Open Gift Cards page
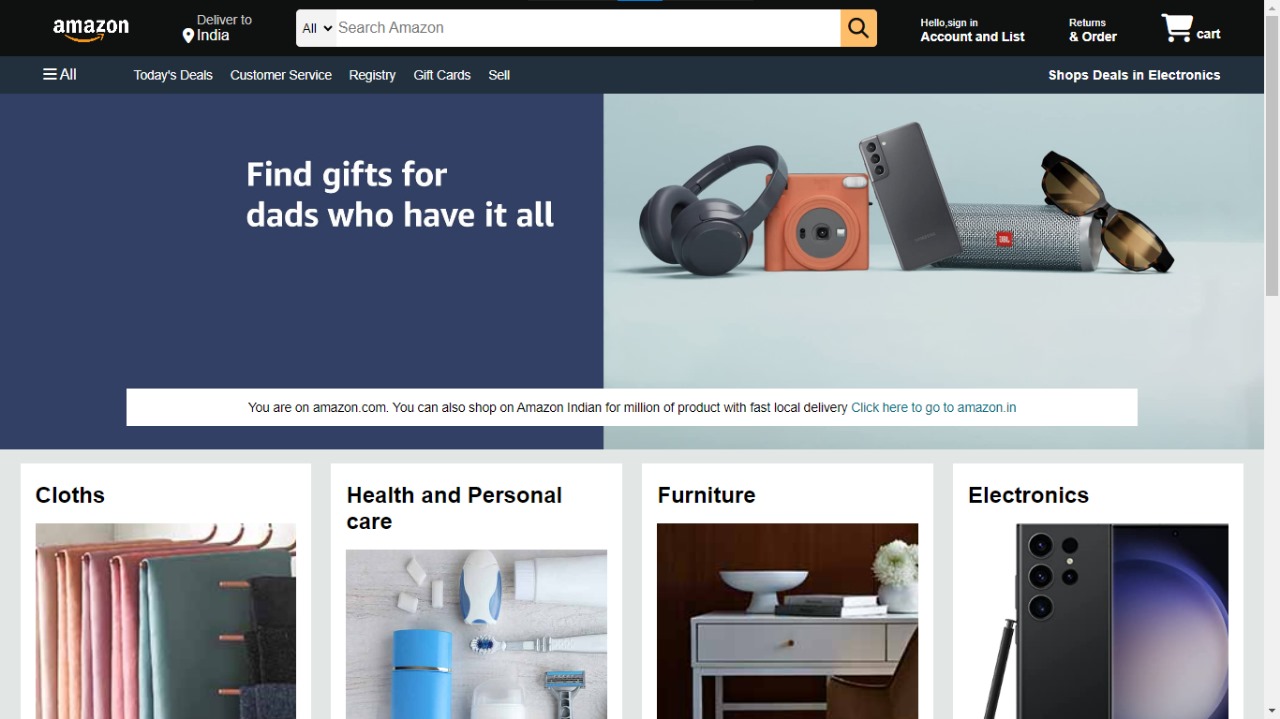Image resolution: width=1280 pixels, height=719 pixels. pyautogui.click(x=442, y=75)
